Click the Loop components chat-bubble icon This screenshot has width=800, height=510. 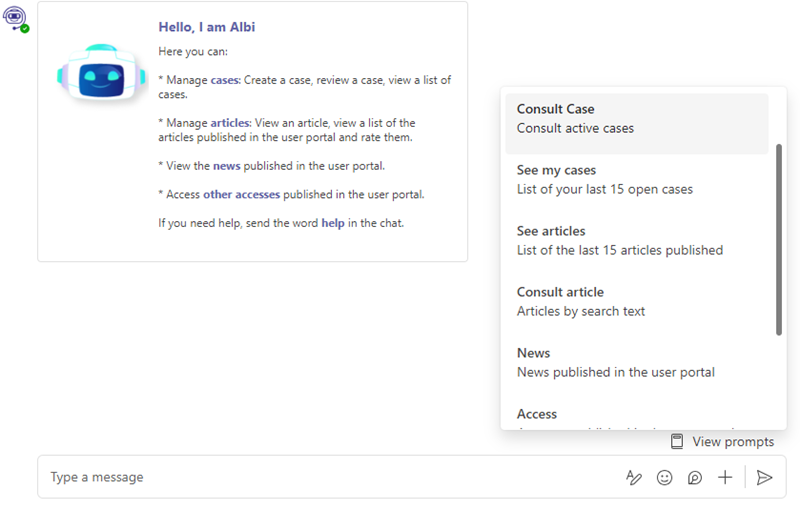tap(695, 478)
